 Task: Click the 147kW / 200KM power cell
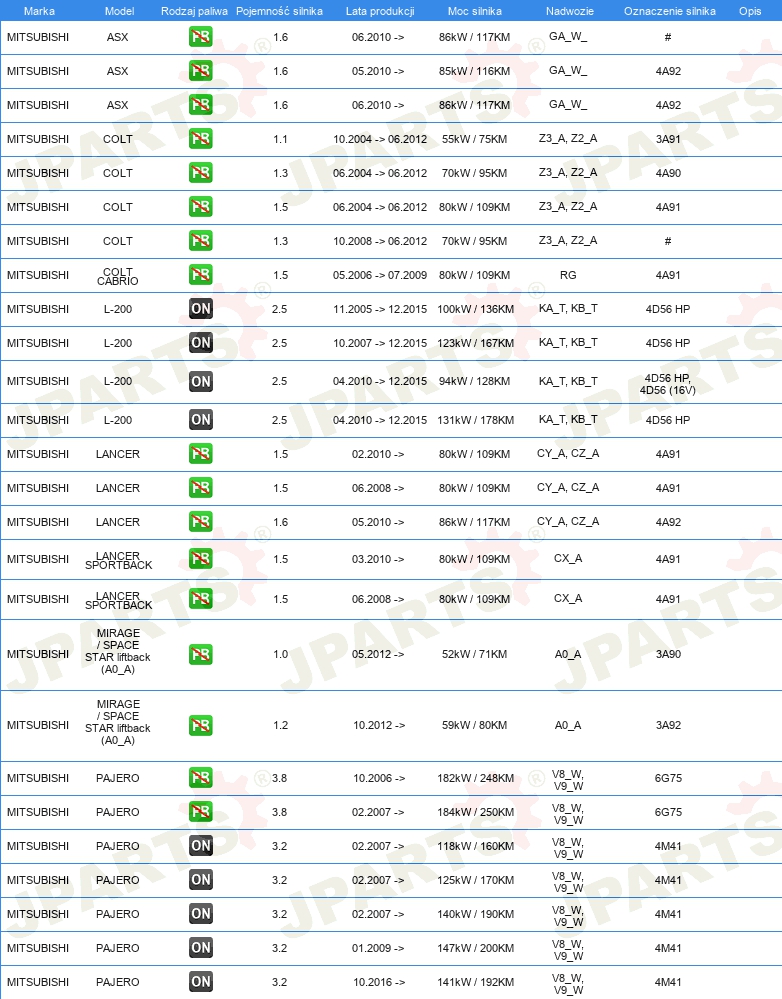(x=475, y=948)
